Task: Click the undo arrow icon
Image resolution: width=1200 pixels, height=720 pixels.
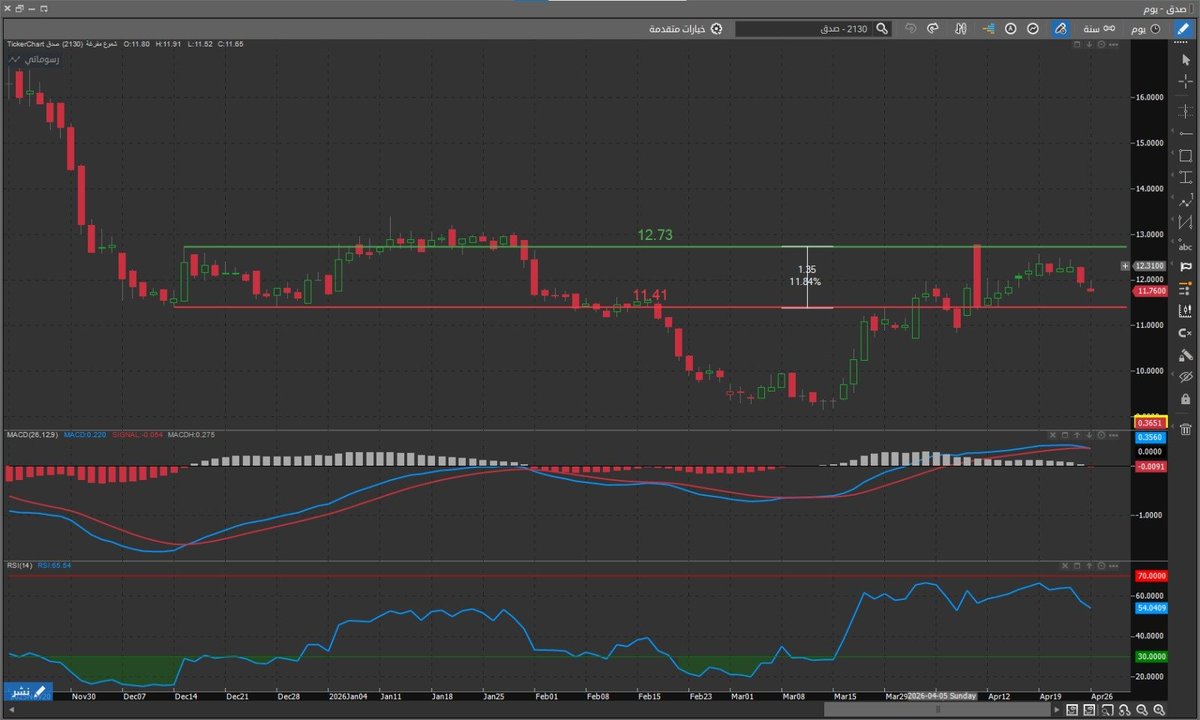Action: pos(910,29)
